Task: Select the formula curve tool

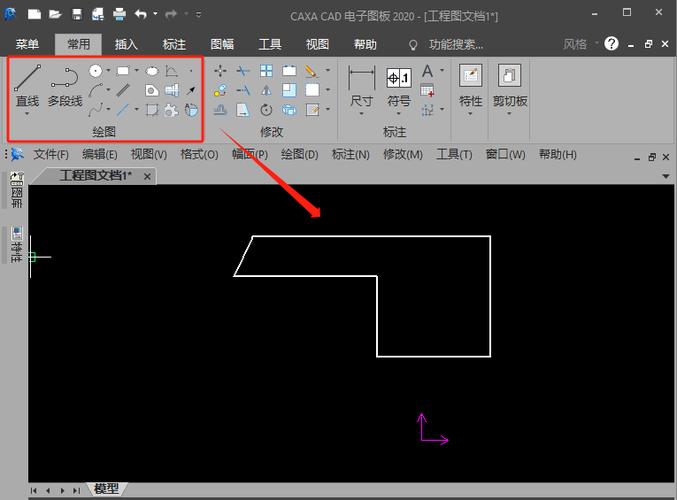Action: click(x=171, y=71)
